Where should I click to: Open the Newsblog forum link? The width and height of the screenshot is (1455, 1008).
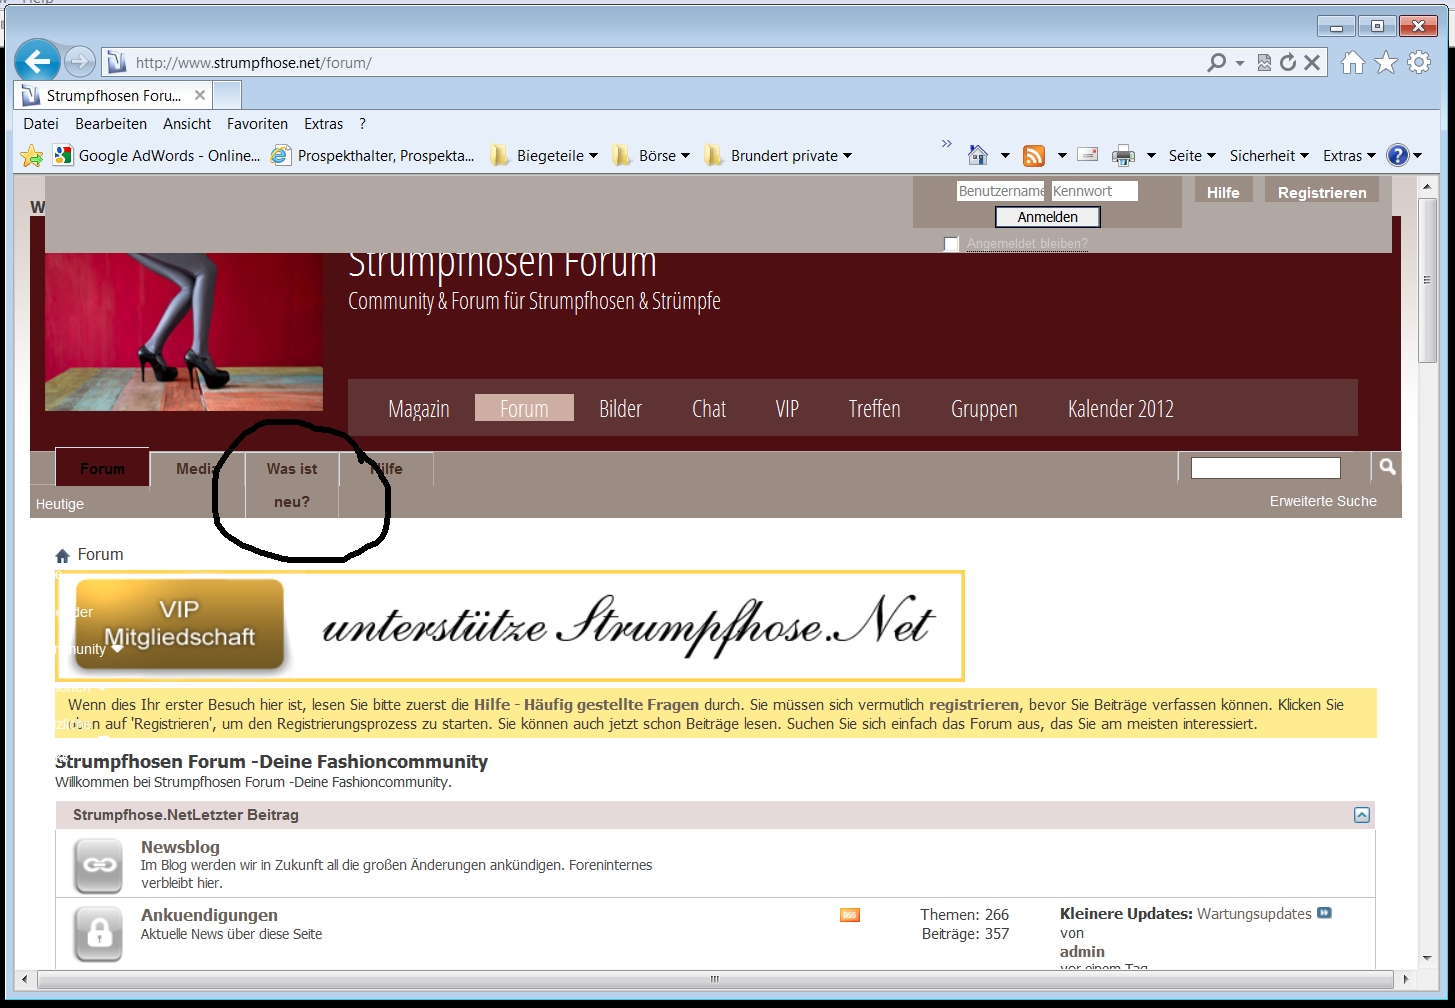(x=180, y=847)
